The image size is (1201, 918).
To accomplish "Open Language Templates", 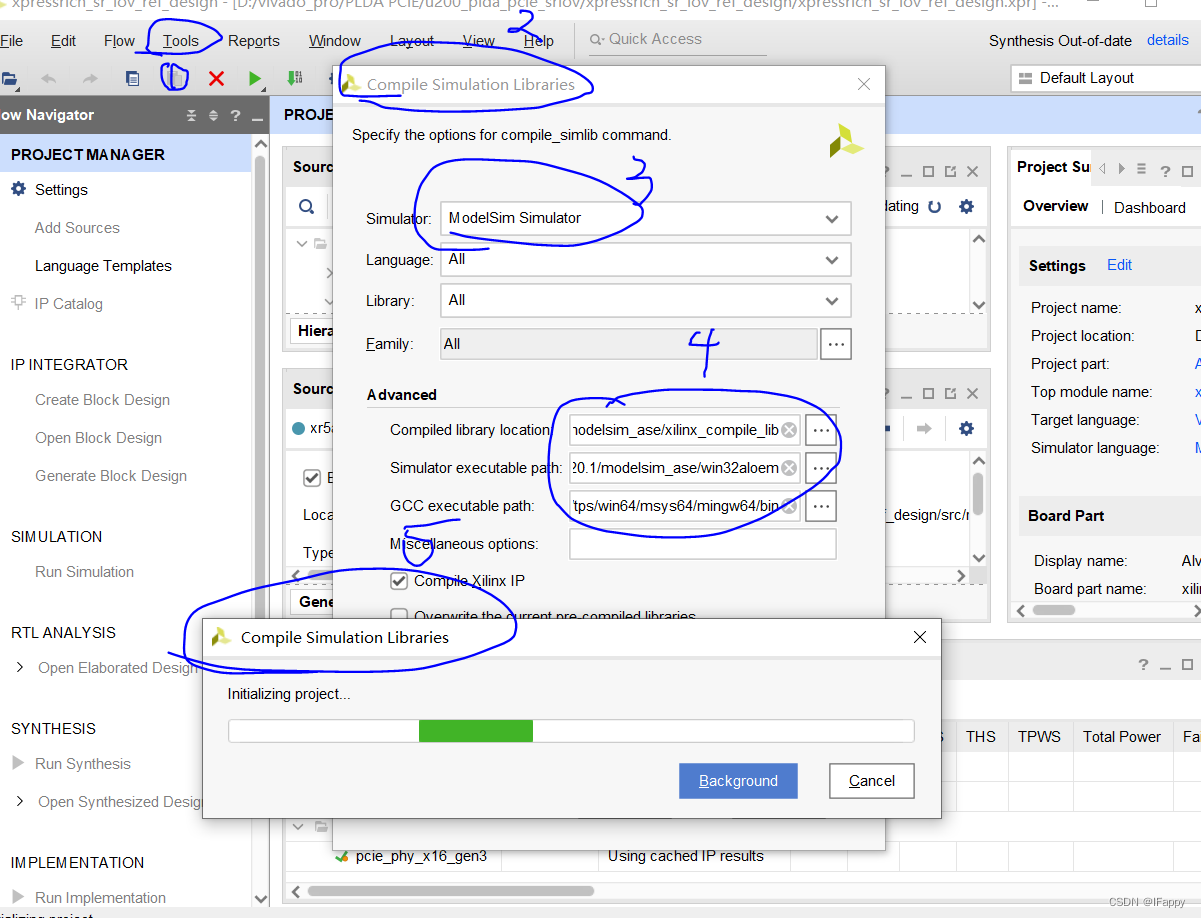I will [103, 266].
